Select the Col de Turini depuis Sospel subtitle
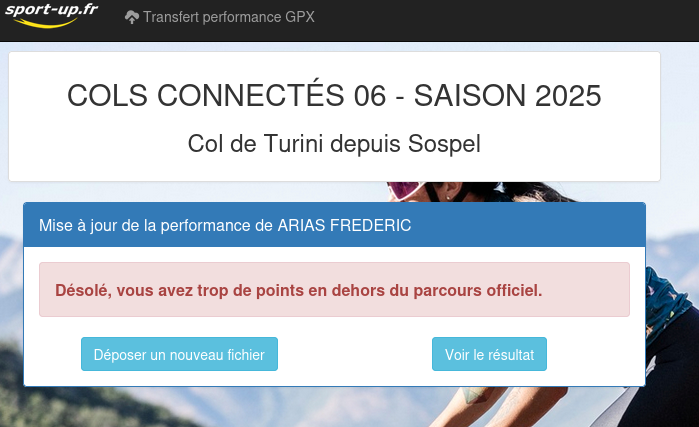The height and width of the screenshot is (427, 699). pos(334,144)
